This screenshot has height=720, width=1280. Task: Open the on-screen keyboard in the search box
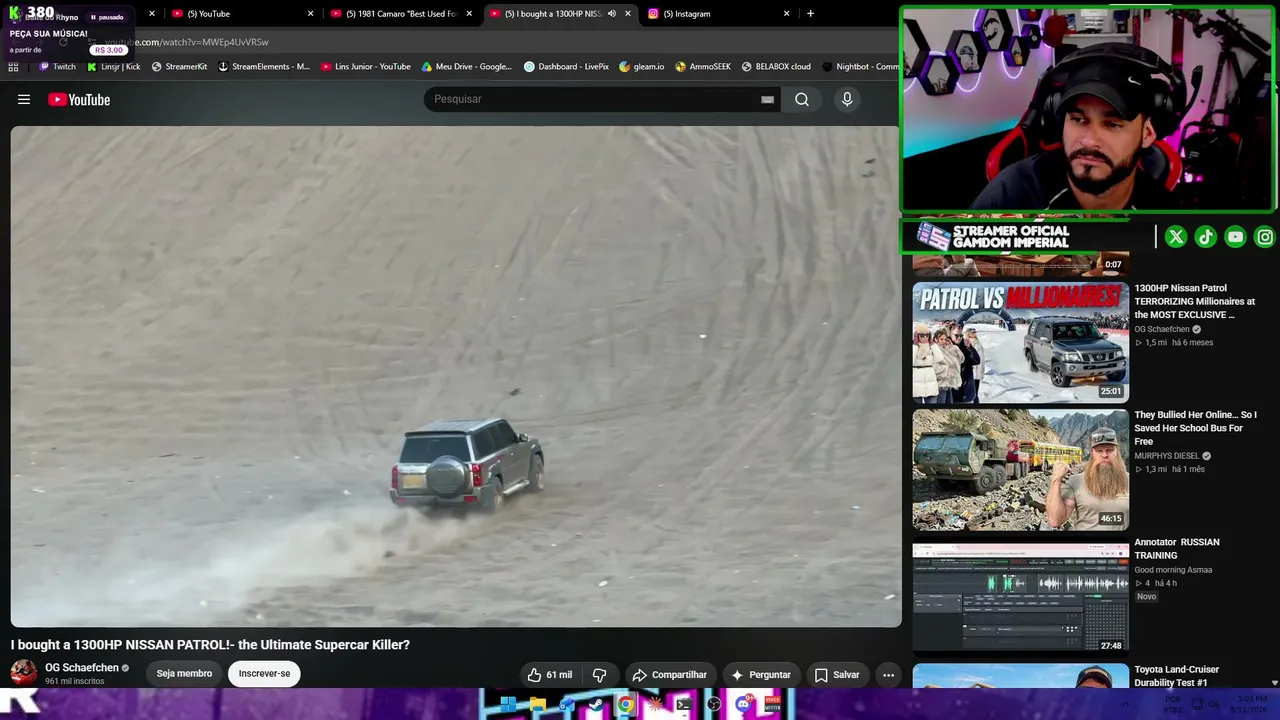tap(767, 99)
